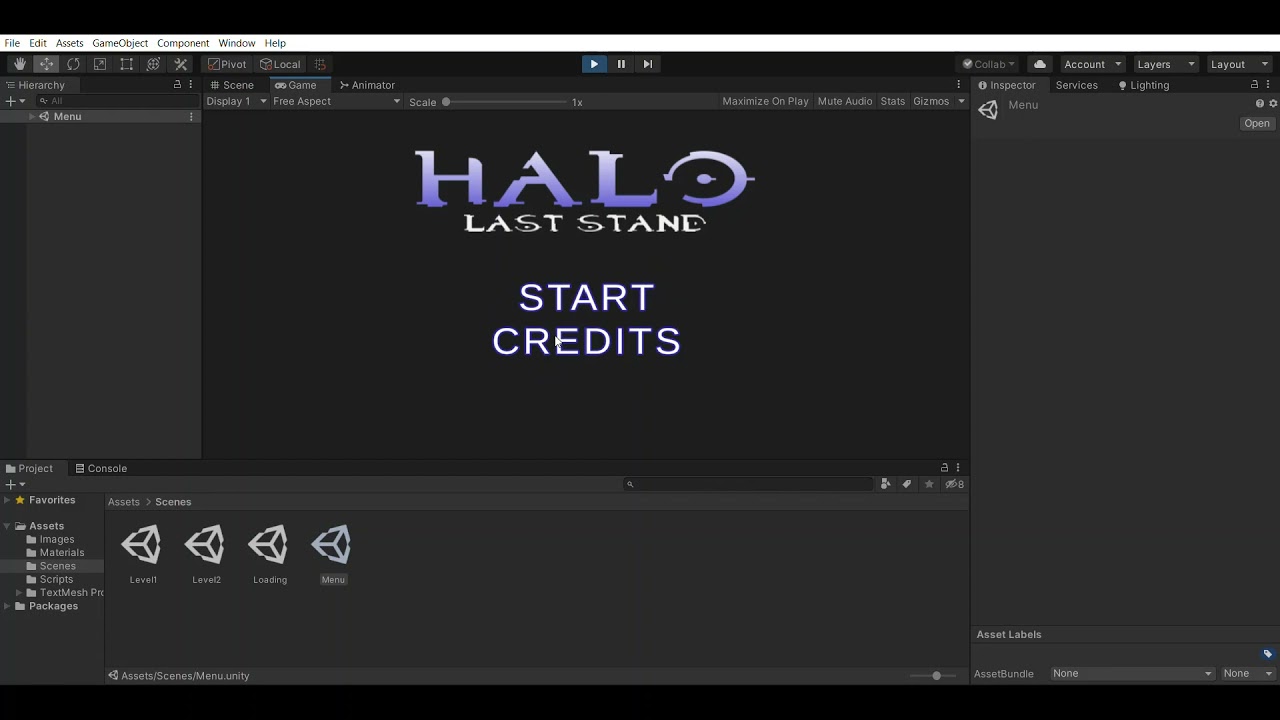Viewport: 1280px width, 720px height.
Task: Click Open button in Inspector
Action: [x=1257, y=124]
